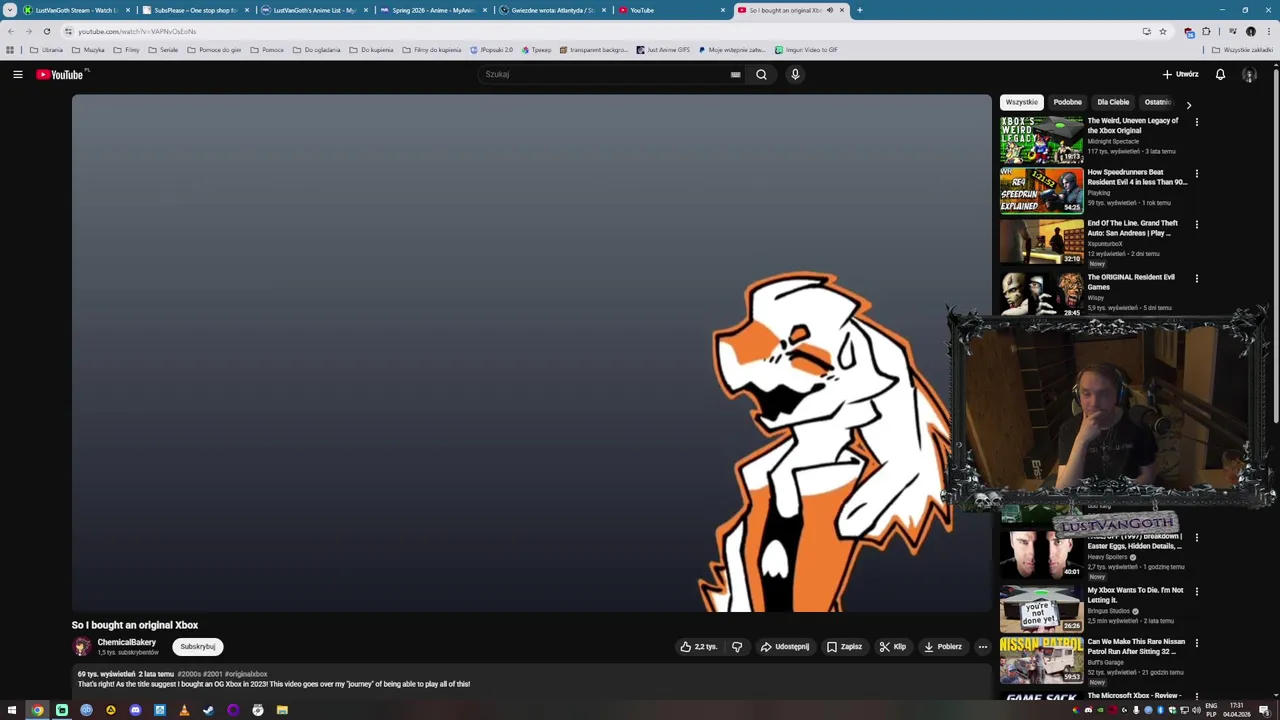Viewport: 1280px width, 720px height.
Task: Open the taskbar clock showing 17:31
Action: (1237, 710)
